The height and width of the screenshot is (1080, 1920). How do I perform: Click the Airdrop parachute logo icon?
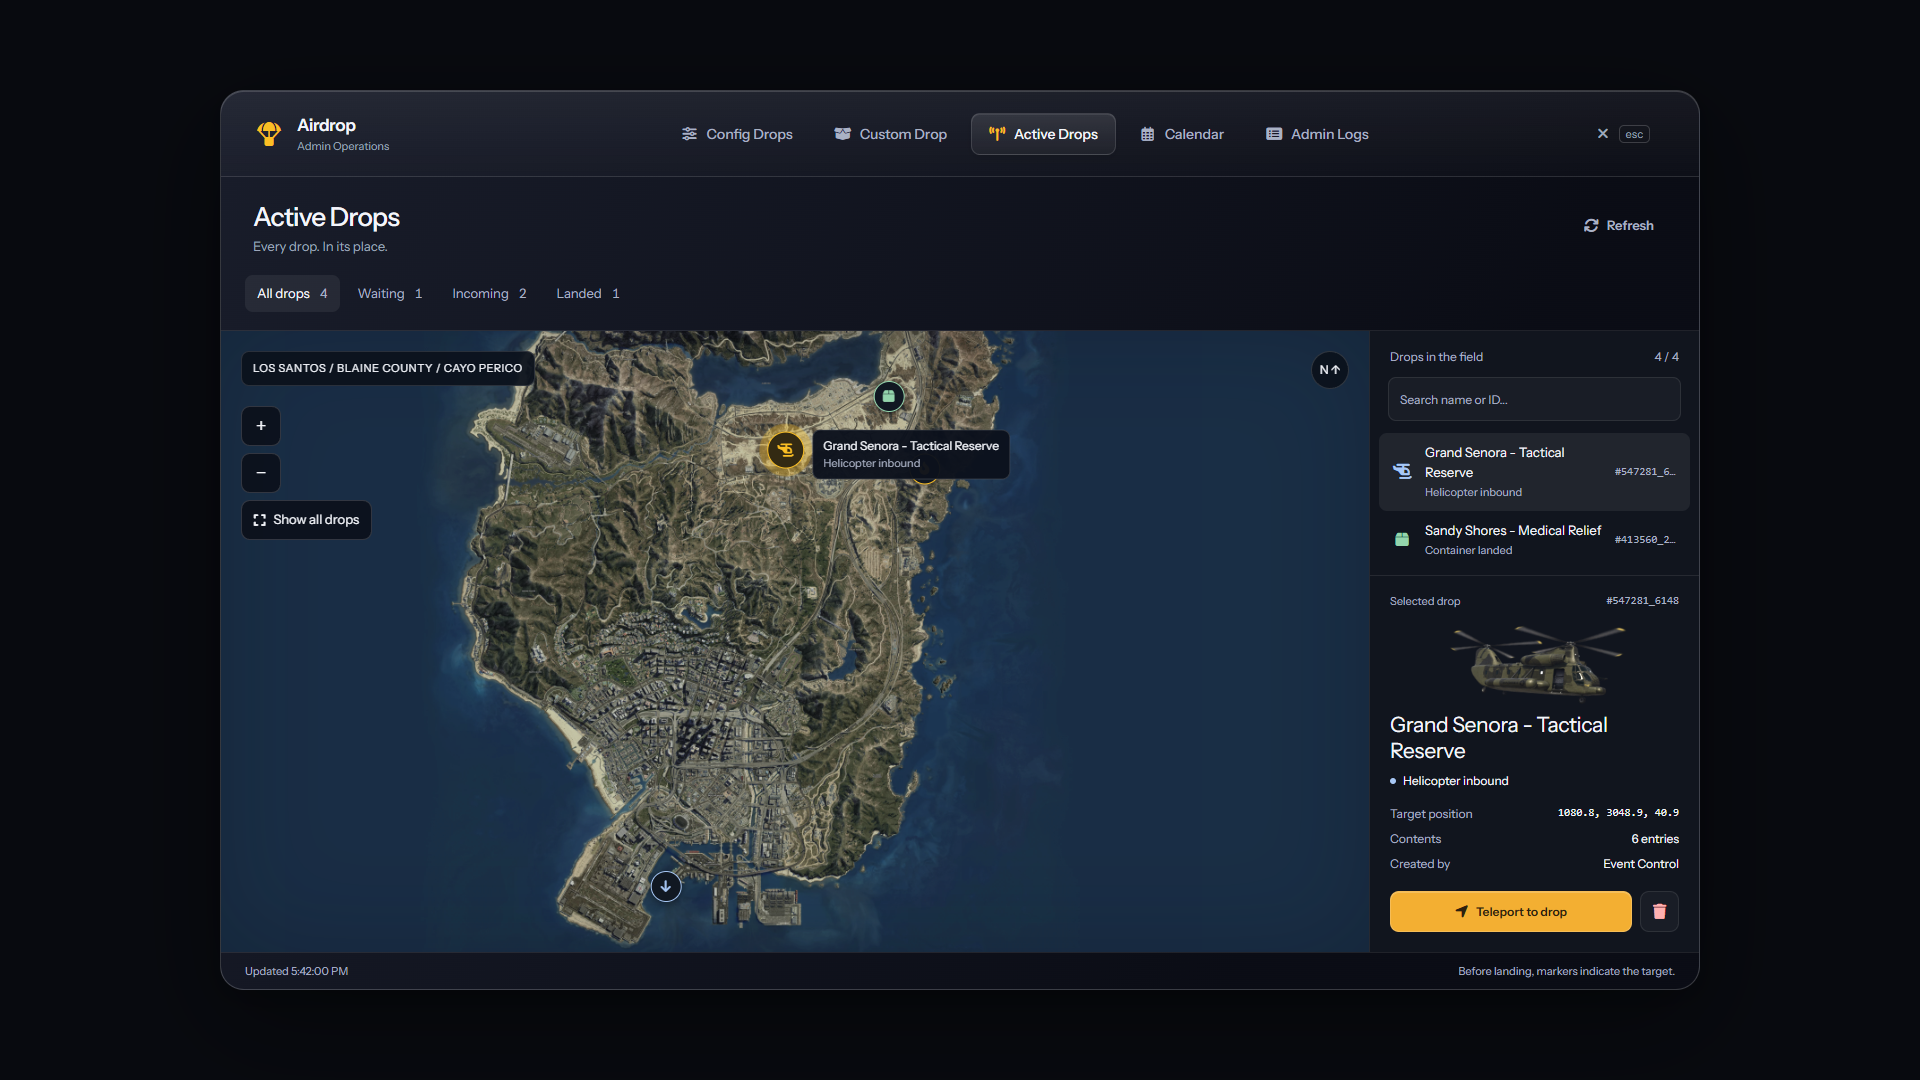tap(269, 134)
